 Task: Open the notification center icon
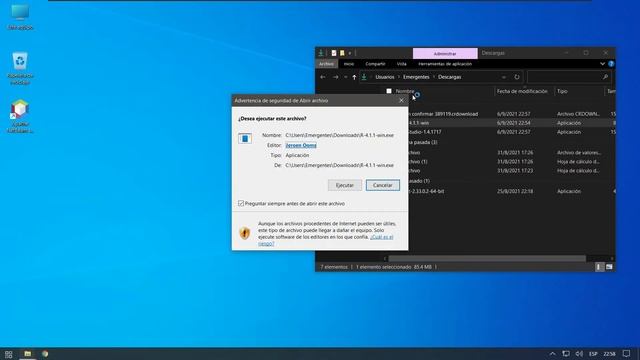627,353
